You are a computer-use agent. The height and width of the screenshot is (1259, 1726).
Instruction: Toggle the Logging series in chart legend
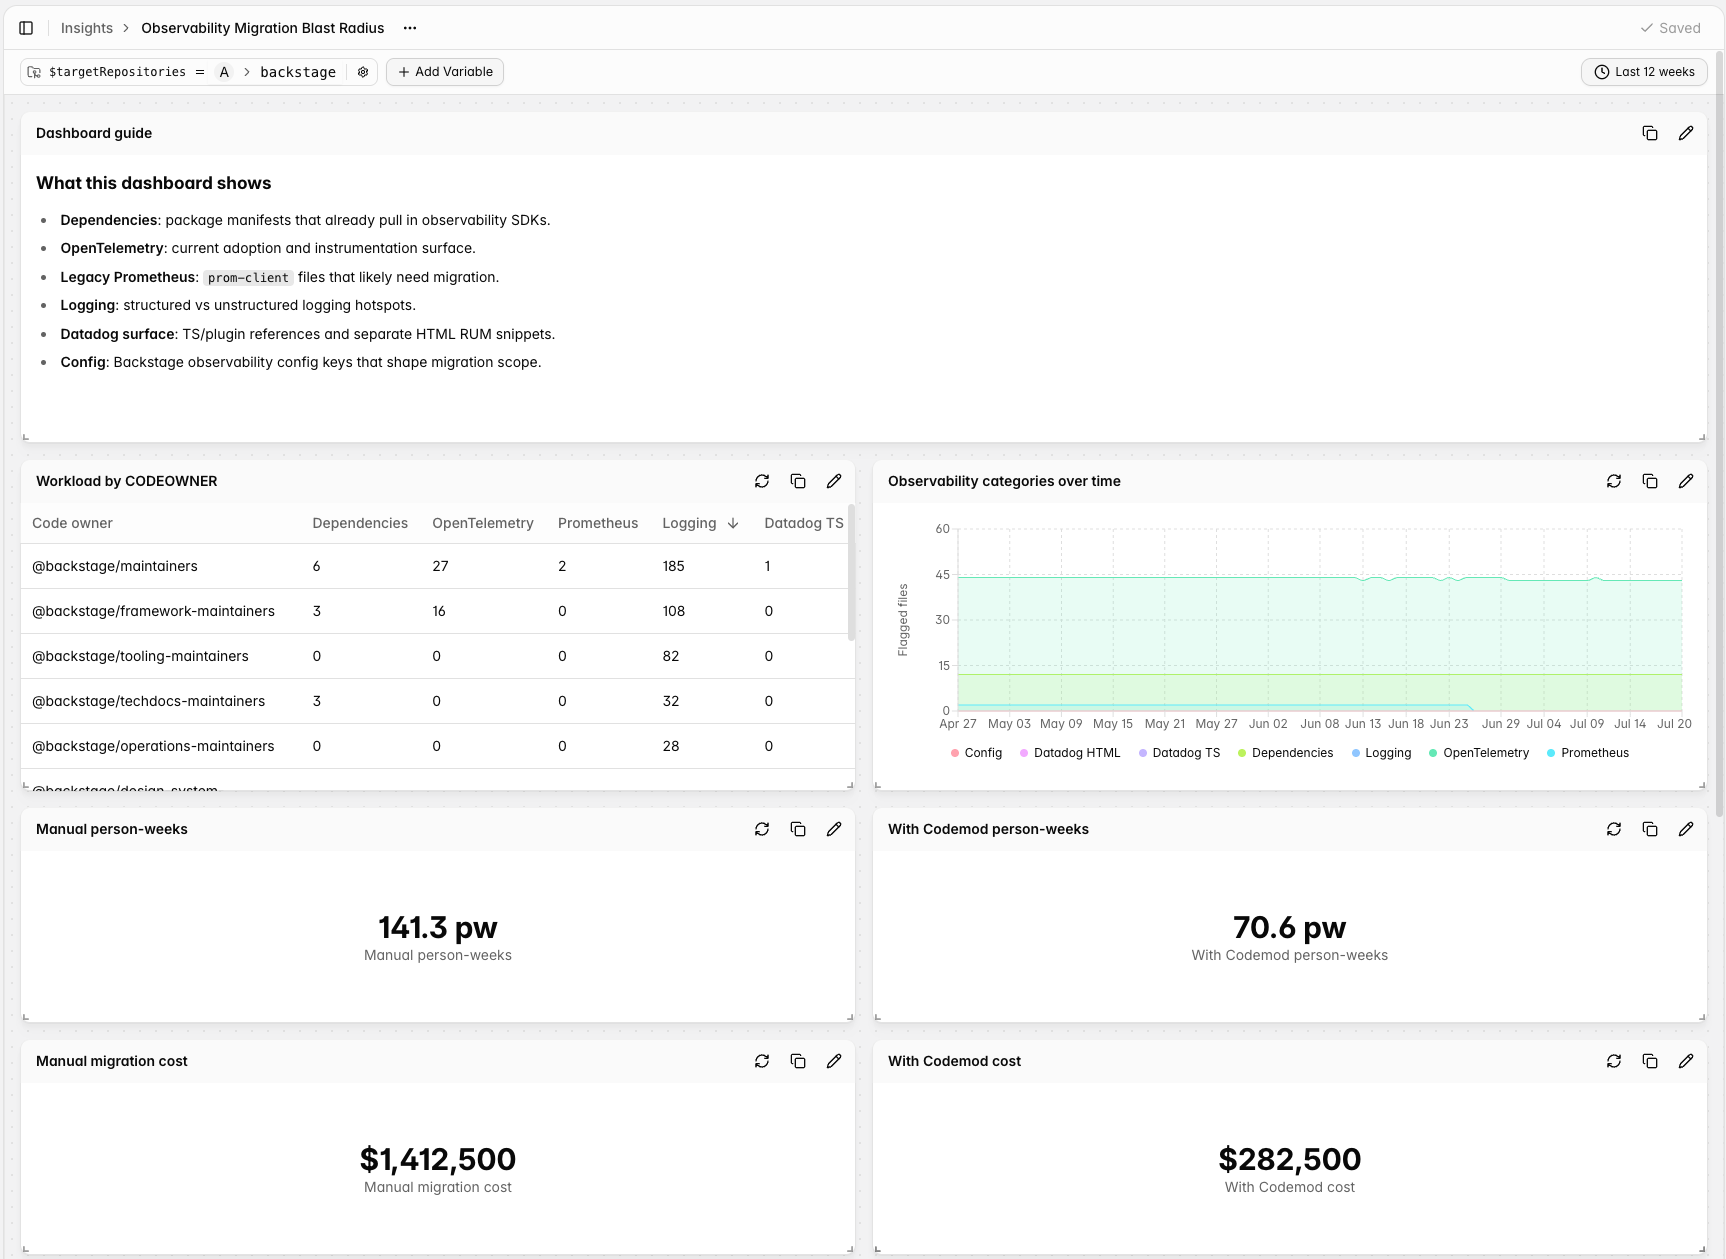1381,753
